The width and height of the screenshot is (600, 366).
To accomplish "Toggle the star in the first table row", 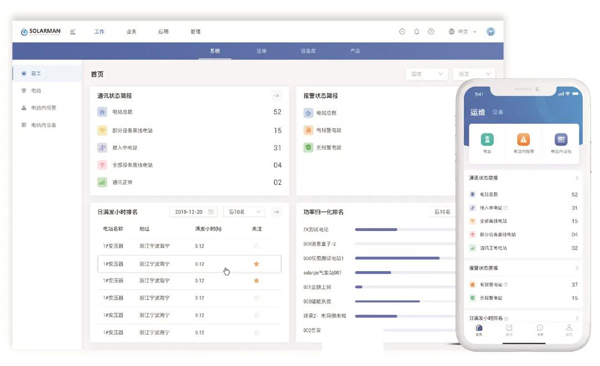I will tap(256, 246).
